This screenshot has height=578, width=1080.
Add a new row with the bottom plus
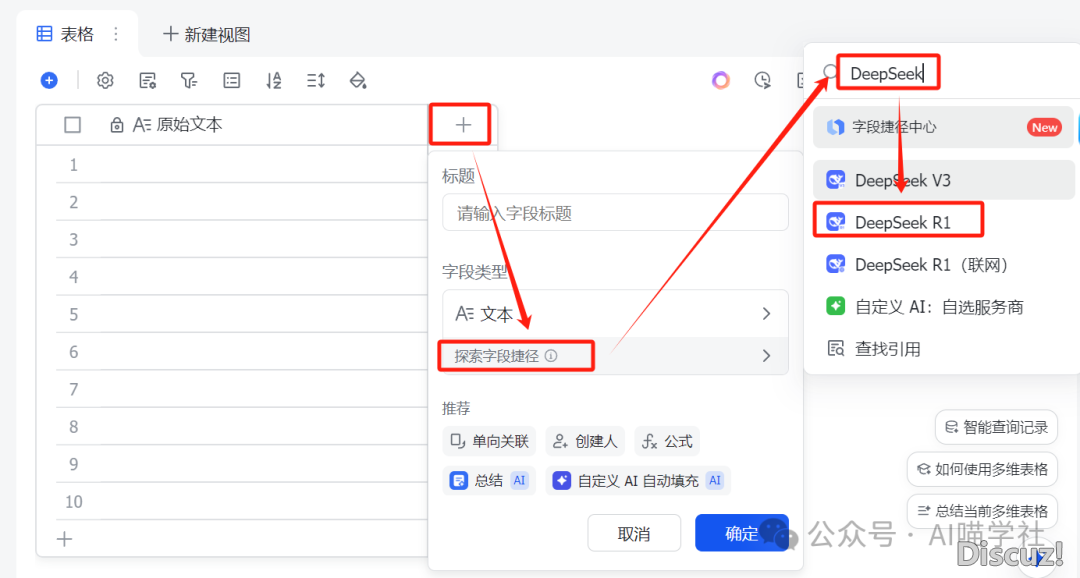coord(65,539)
